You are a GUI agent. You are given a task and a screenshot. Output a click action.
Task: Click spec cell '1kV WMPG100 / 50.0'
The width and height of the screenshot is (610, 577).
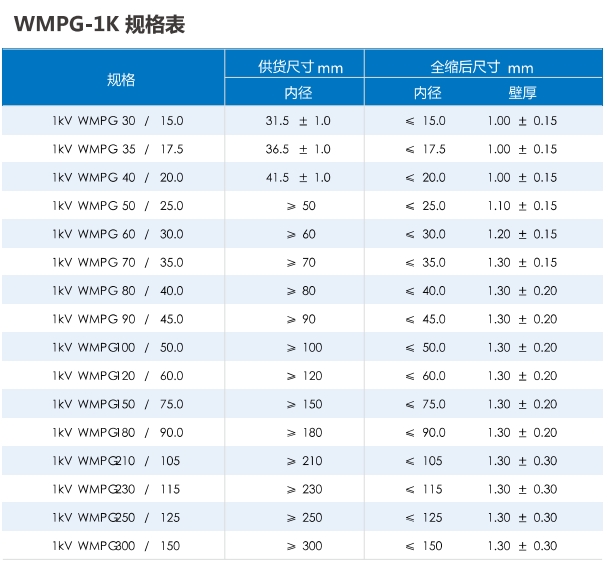pos(118,347)
